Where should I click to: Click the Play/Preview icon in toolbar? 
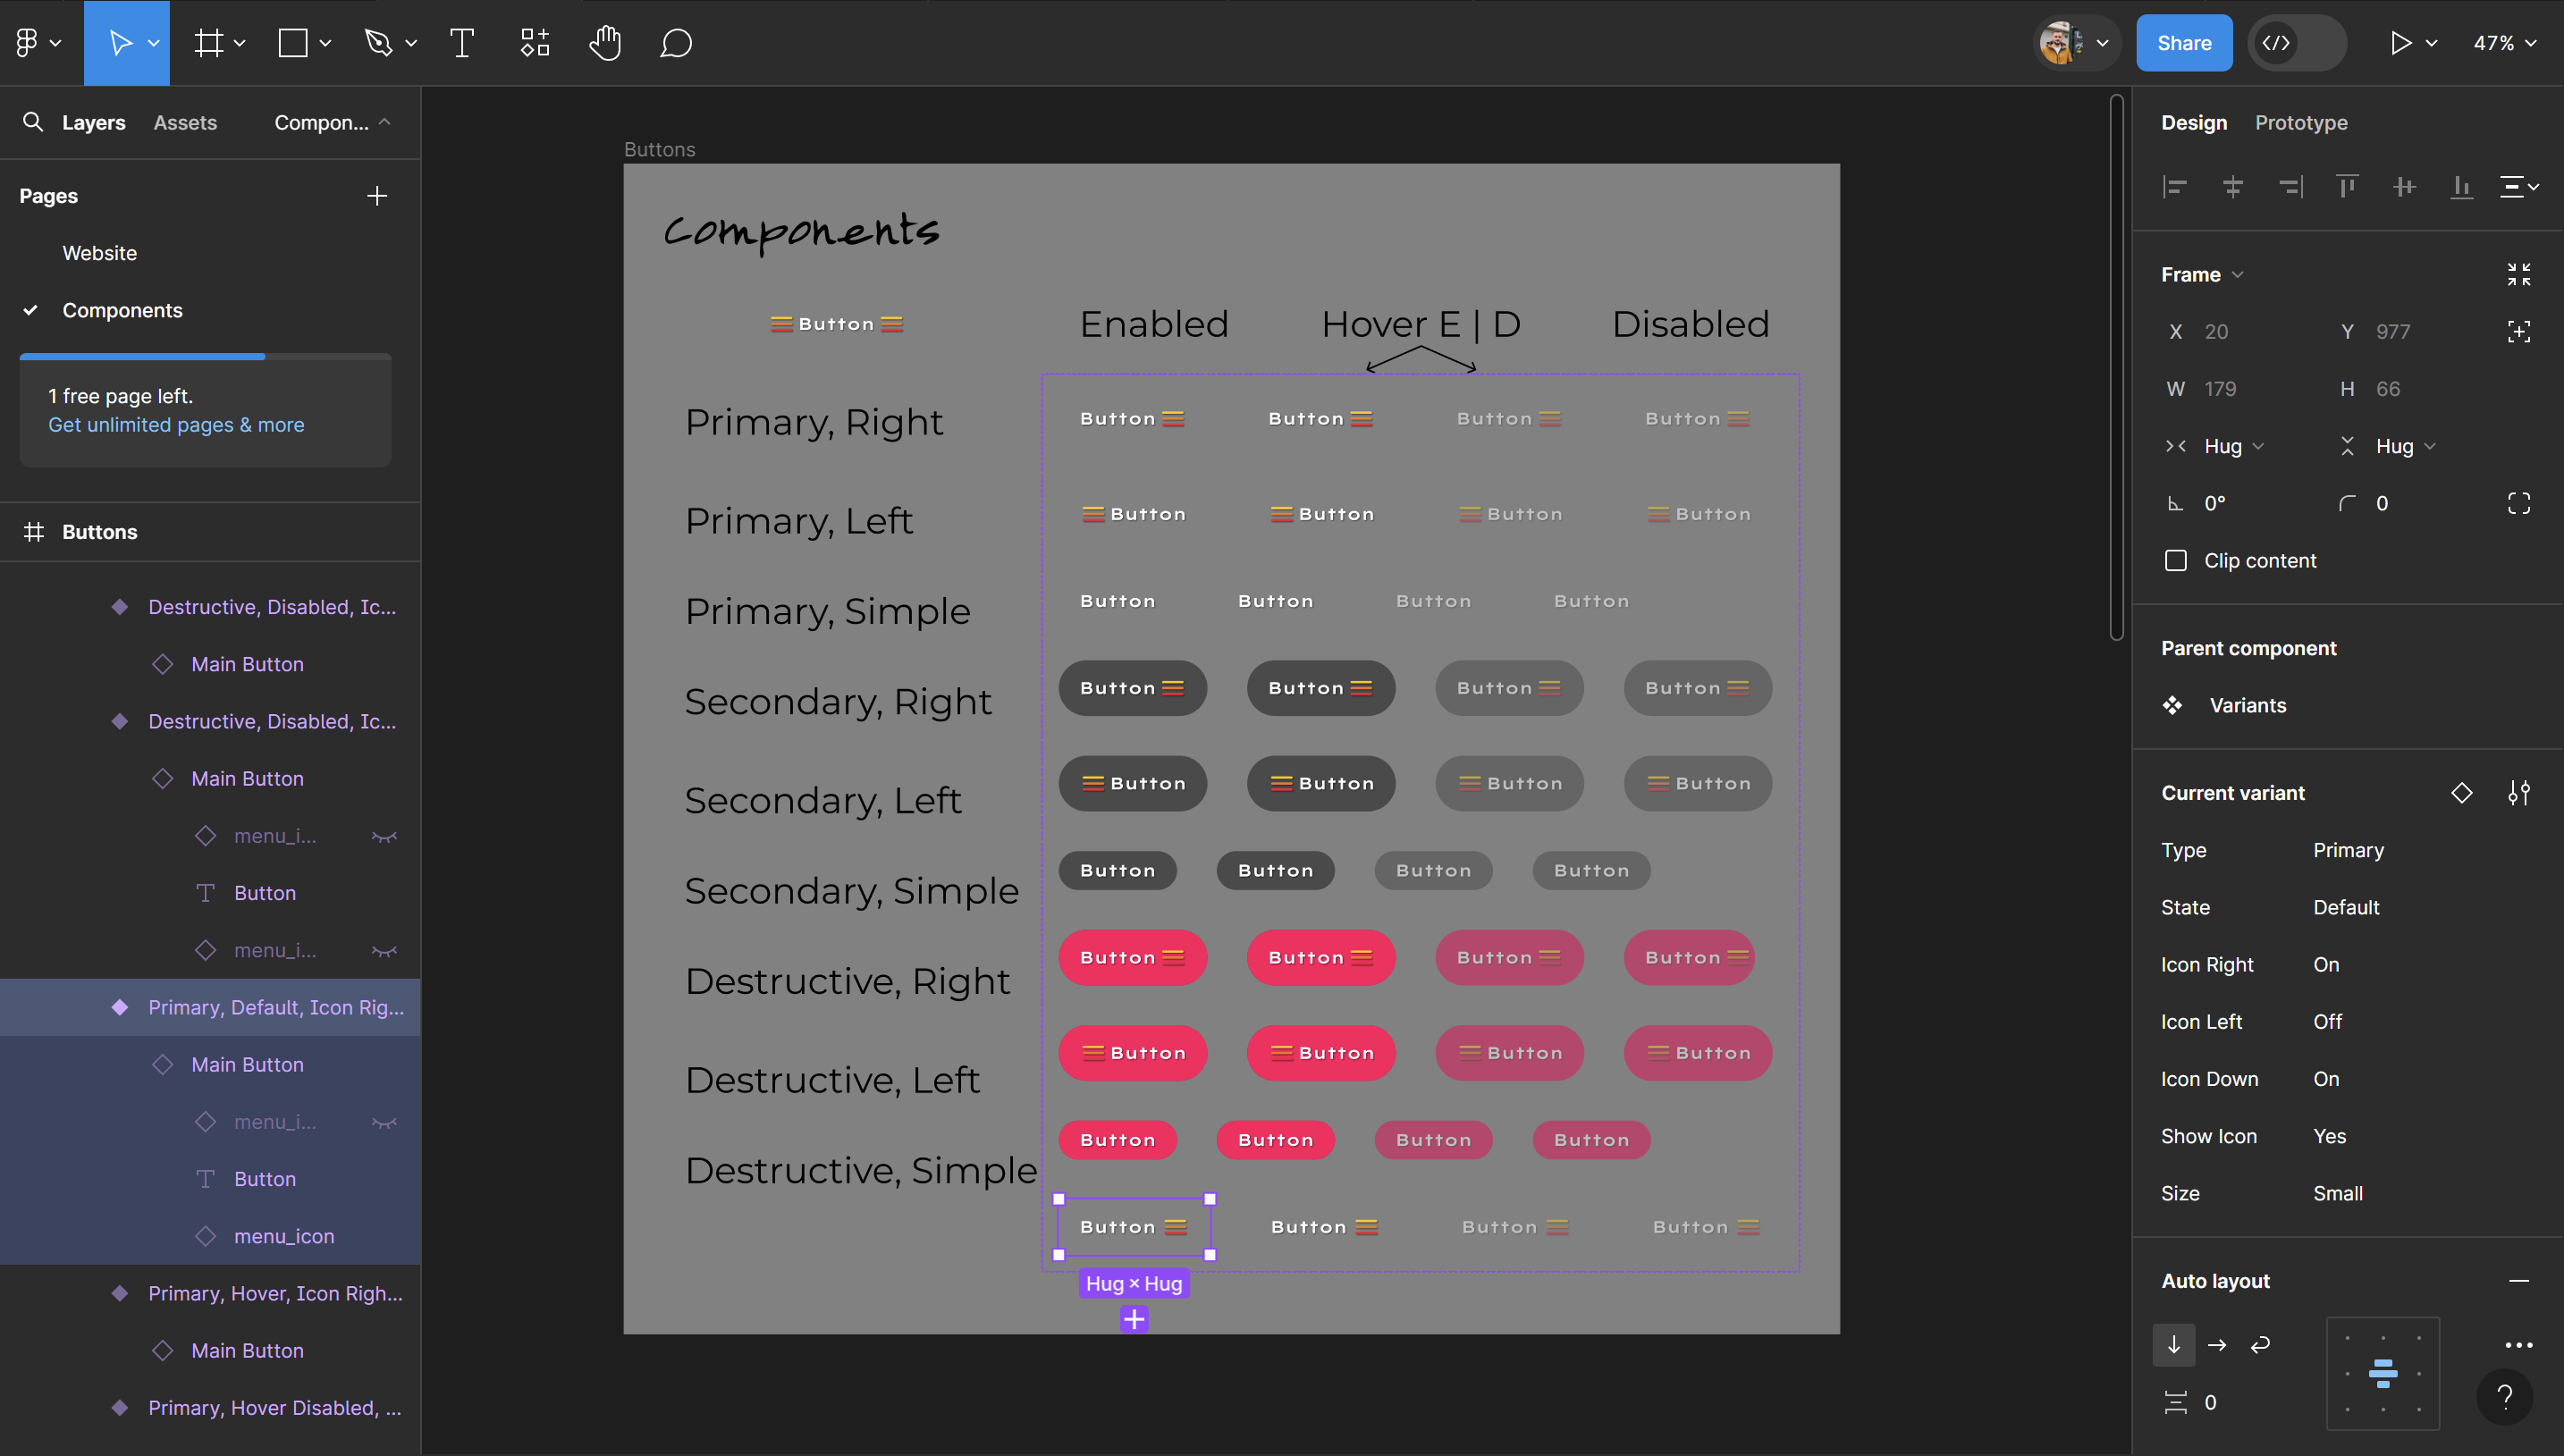(x=2399, y=40)
